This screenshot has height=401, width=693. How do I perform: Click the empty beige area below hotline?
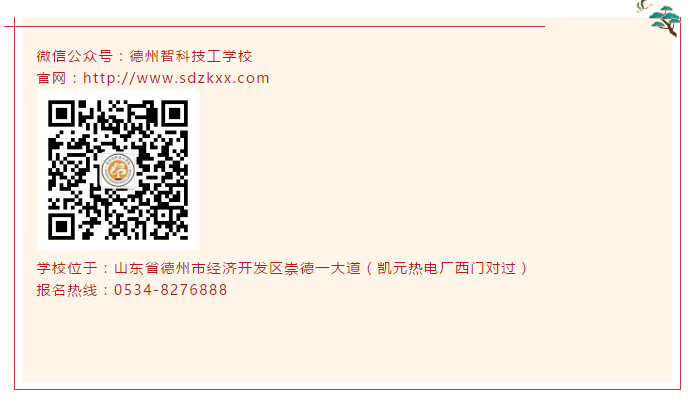pyautogui.click(x=347, y=340)
